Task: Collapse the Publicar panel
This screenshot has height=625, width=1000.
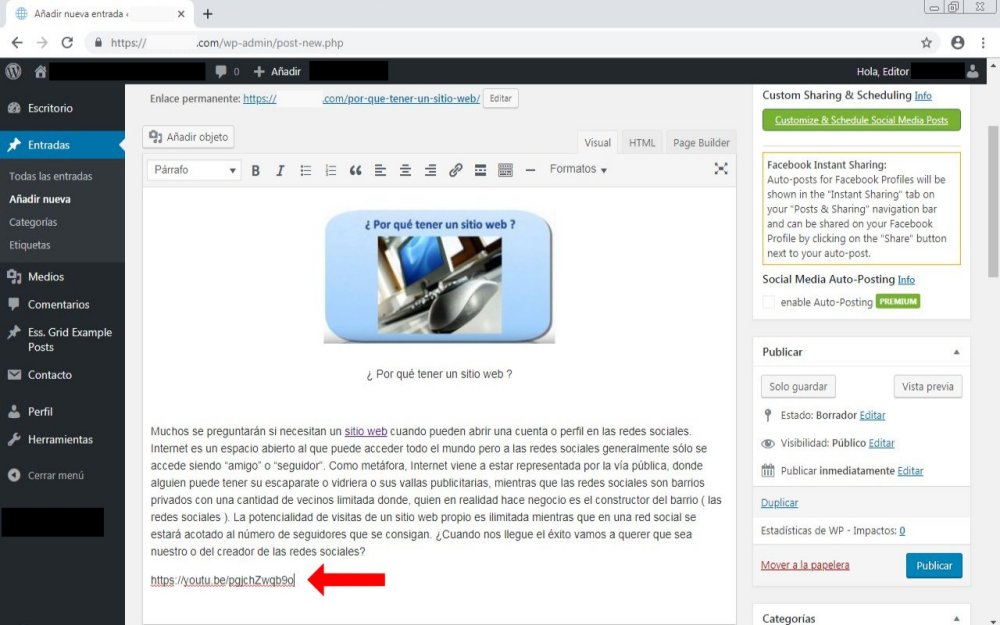Action: click(956, 352)
